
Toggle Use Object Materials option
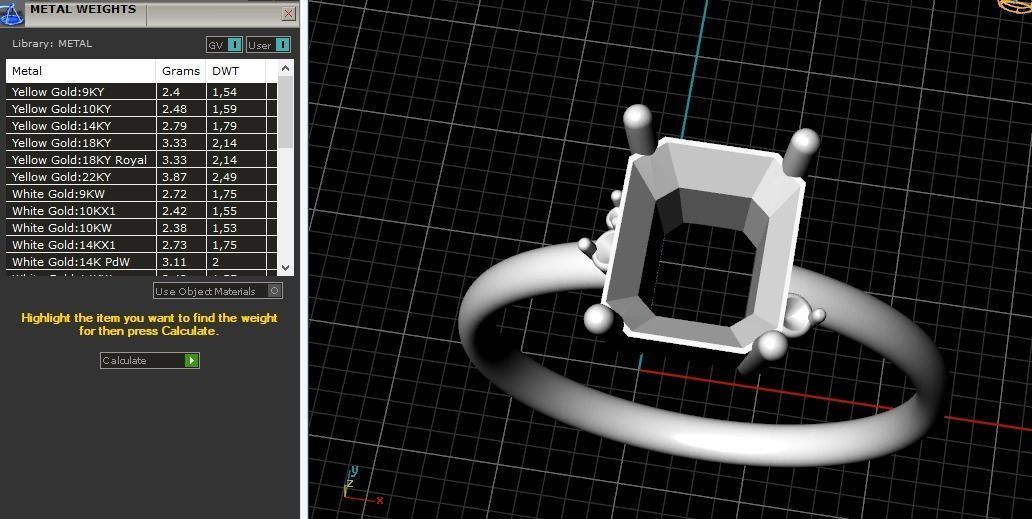tap(218, 291)
